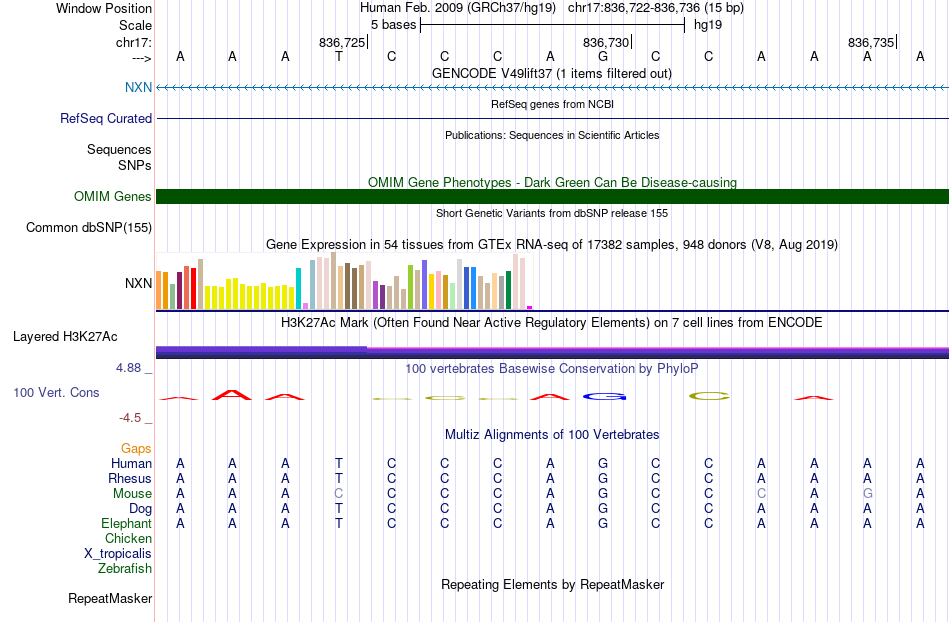Click the GTEx Gene Expression title text
Viewport: 950px width, 622px height.
pyautogui.click(x=552, y=245)
